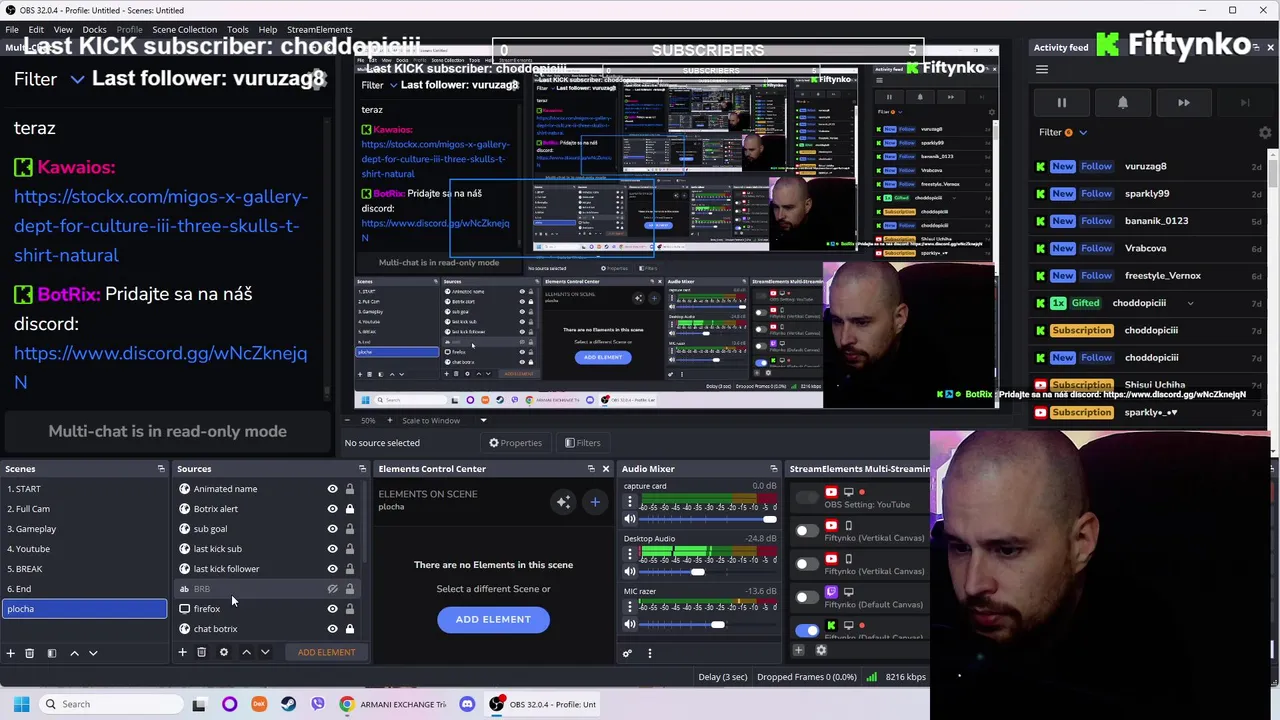This screenshot has height=720, width=1280.
Task: Click the taskbar Search box
Action: [111, 704]
